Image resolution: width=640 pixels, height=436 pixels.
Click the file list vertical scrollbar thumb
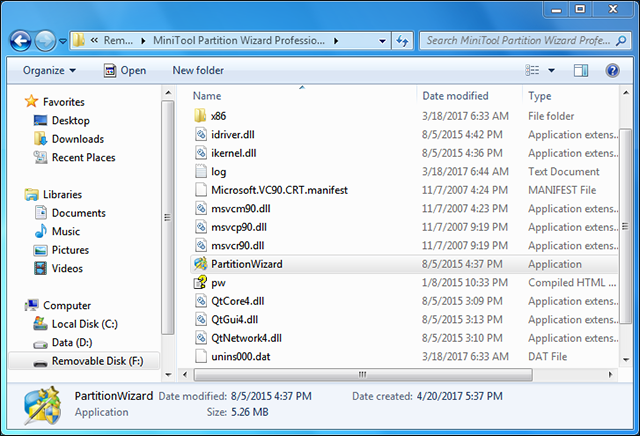coord(626,227)
